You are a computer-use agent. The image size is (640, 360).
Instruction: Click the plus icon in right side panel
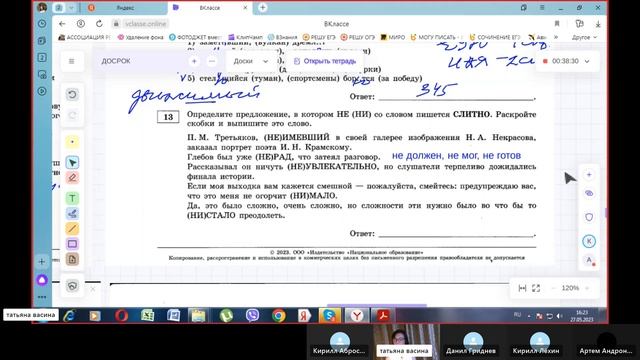589,175
